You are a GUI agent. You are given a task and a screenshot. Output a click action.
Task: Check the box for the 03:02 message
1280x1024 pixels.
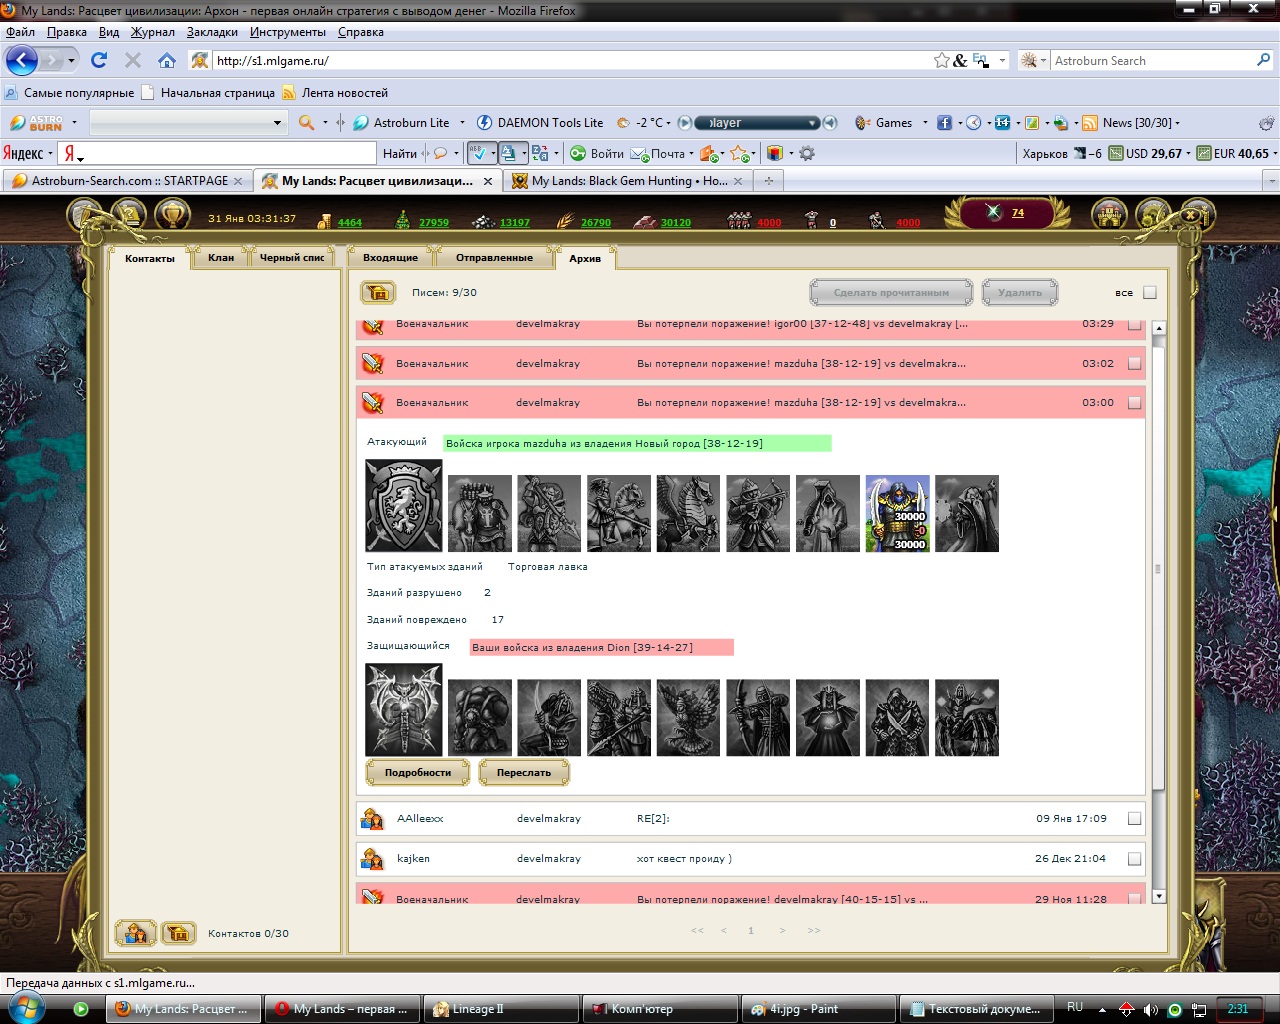1134,364
